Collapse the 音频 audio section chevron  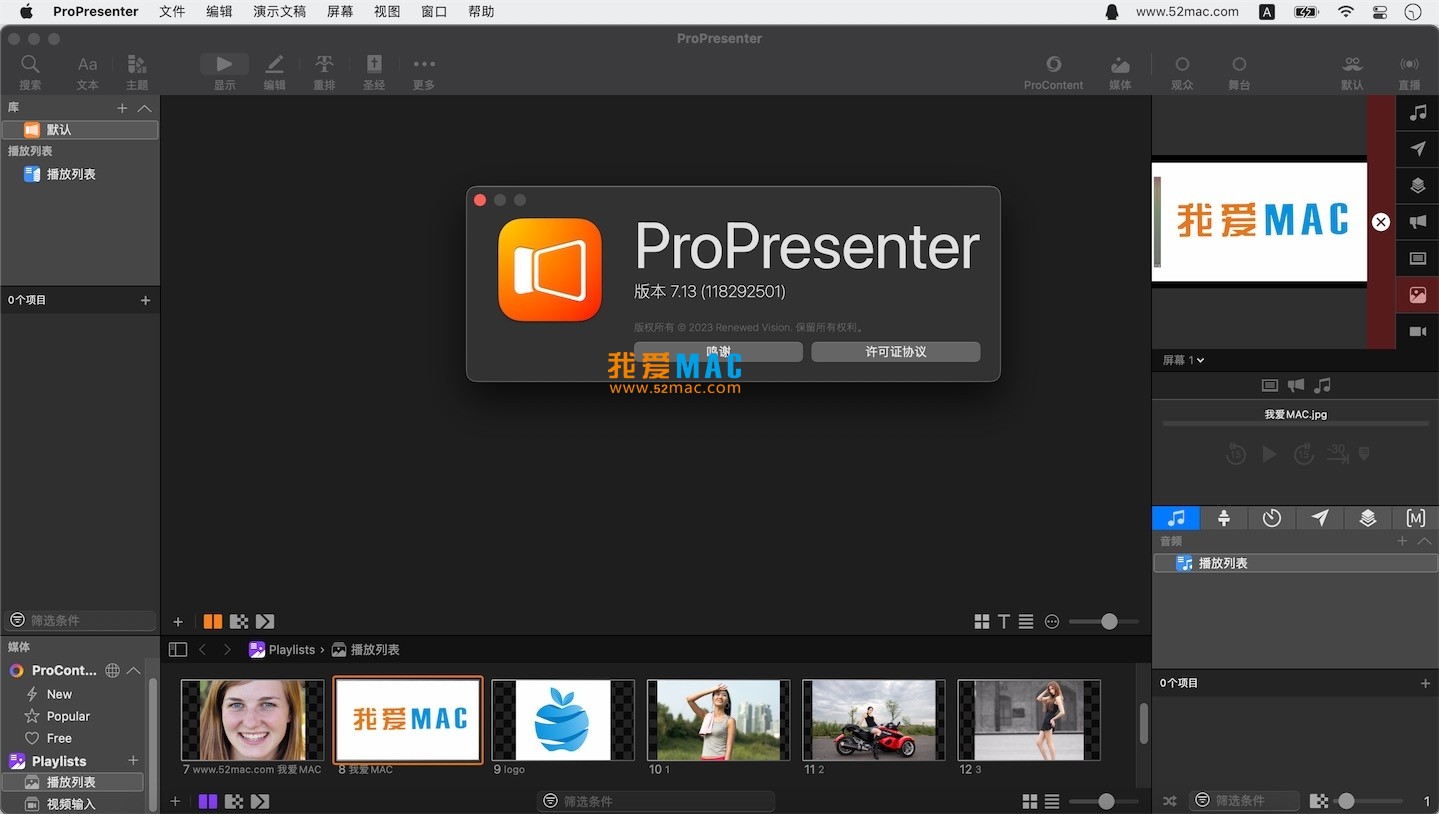[1425, 541]
